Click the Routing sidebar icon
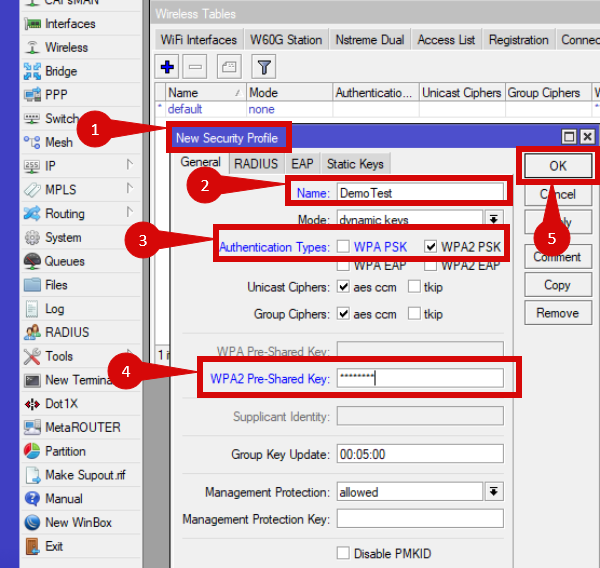This screenshot has width=600, height=568. point(33,214)
